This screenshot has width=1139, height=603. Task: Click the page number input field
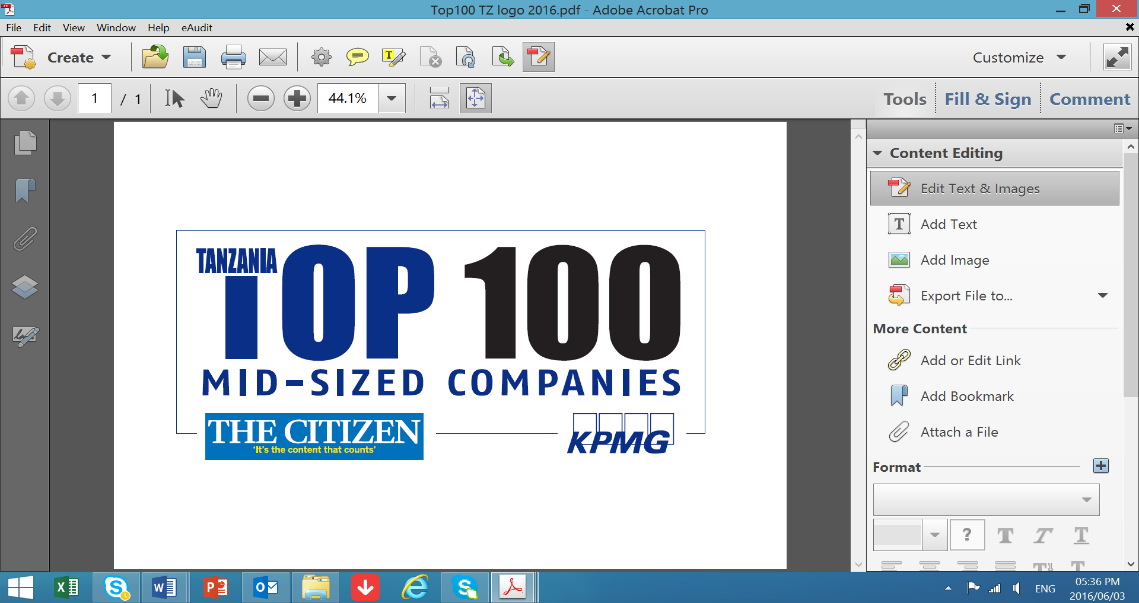94,98
